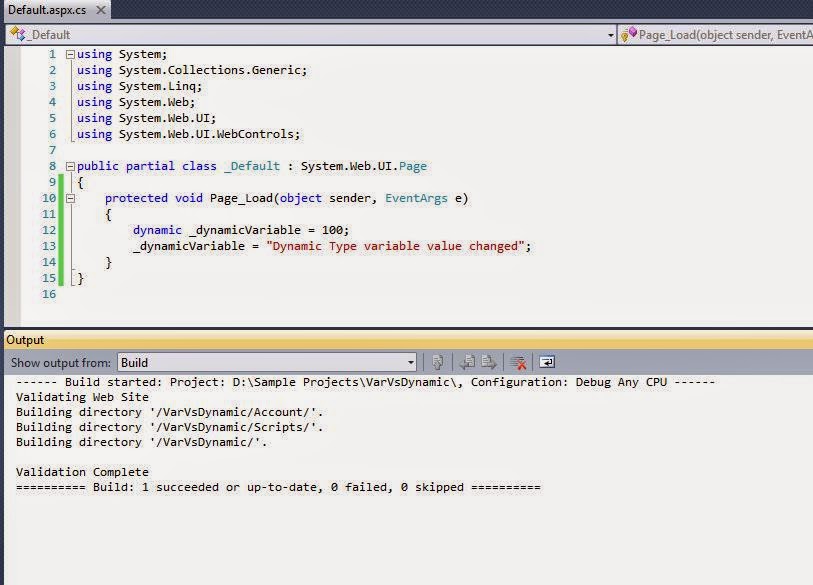The width and height of the screenshot is (813, 585).
Task: Click 'using System.Web.UI.WebControls;' line
Action: point(188,134)
